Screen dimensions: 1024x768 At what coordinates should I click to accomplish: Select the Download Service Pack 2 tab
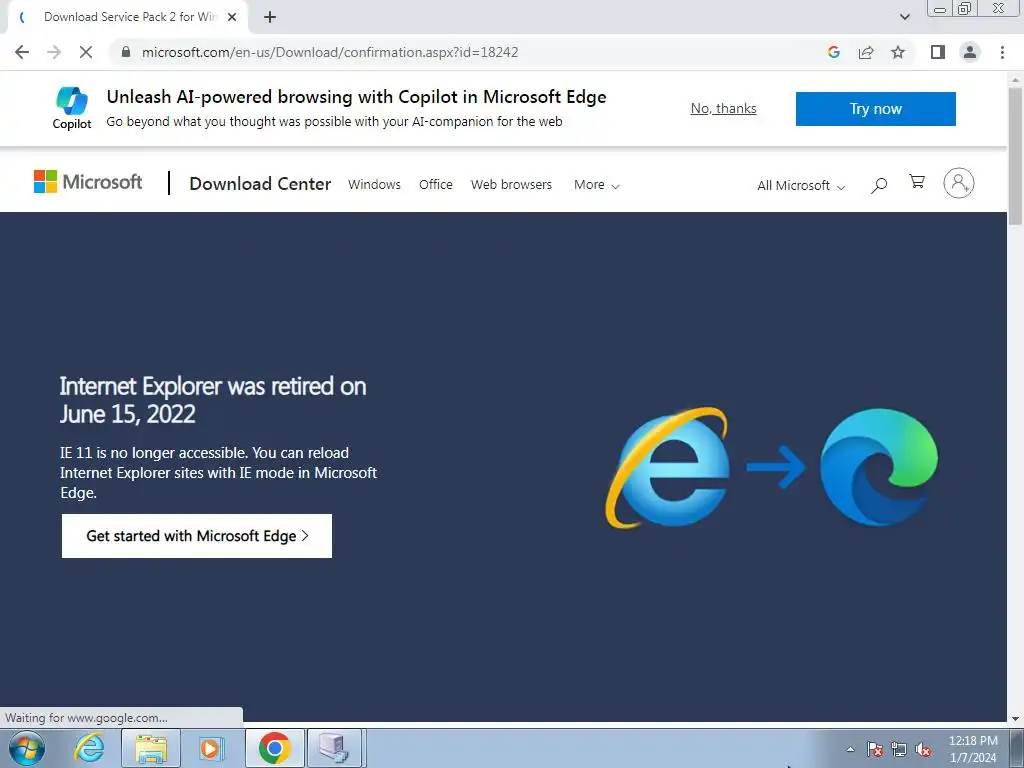(x=128, y=18)
